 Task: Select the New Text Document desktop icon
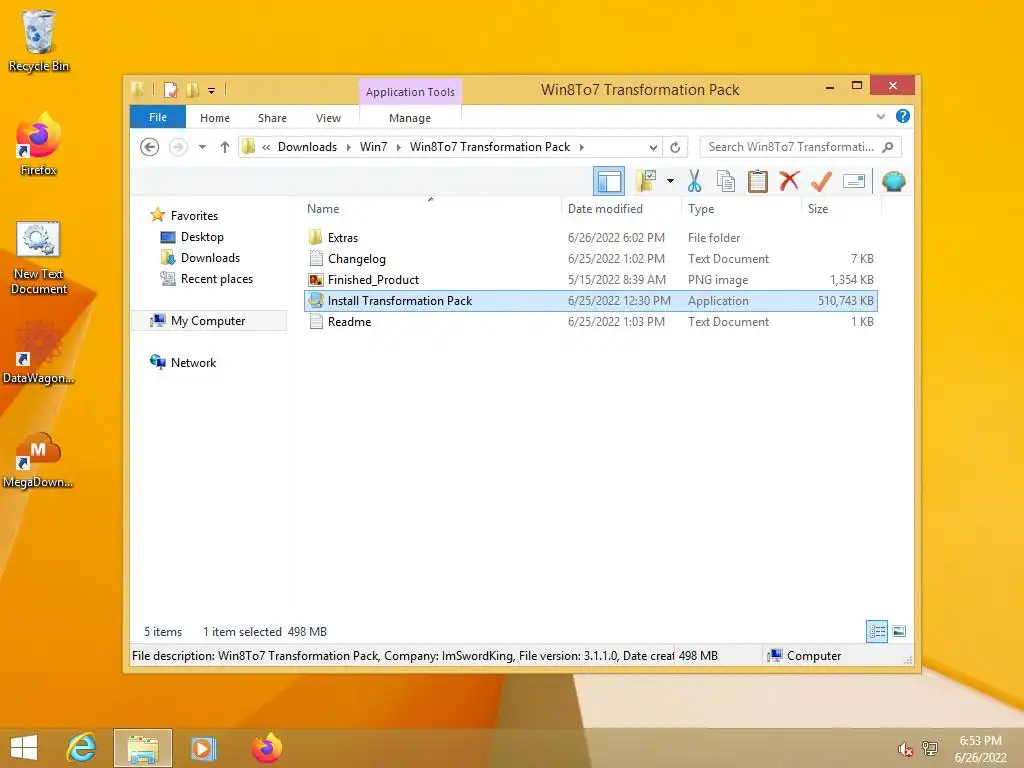click(x=39, y=258)
